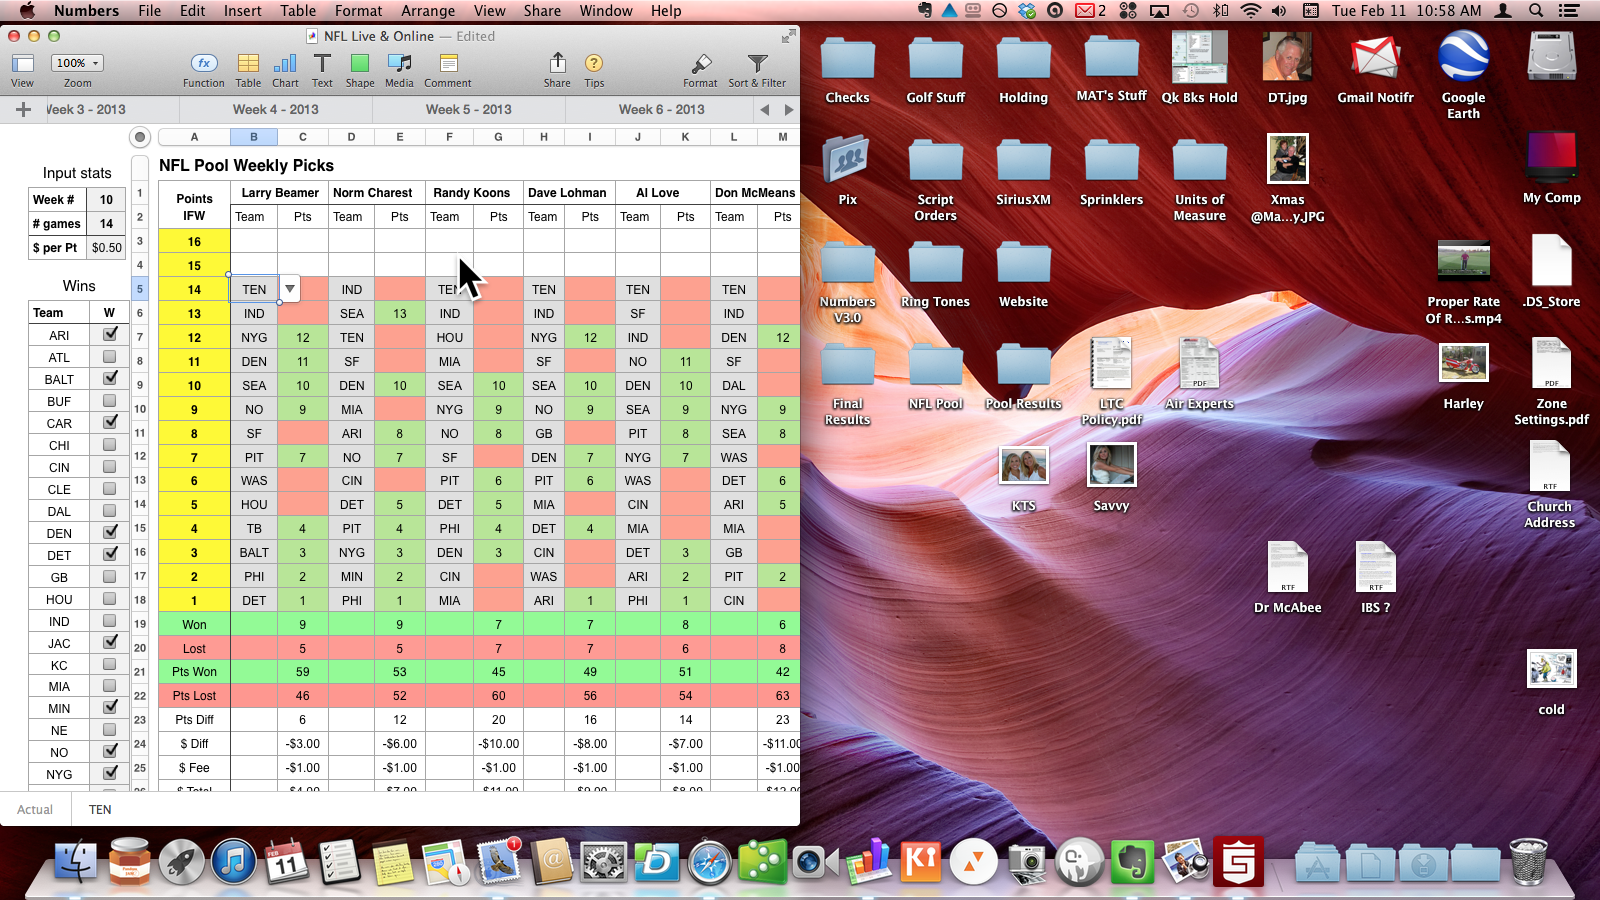Add a new sheet with plus button
1600x900 pixels.
(x=23, y=109)
